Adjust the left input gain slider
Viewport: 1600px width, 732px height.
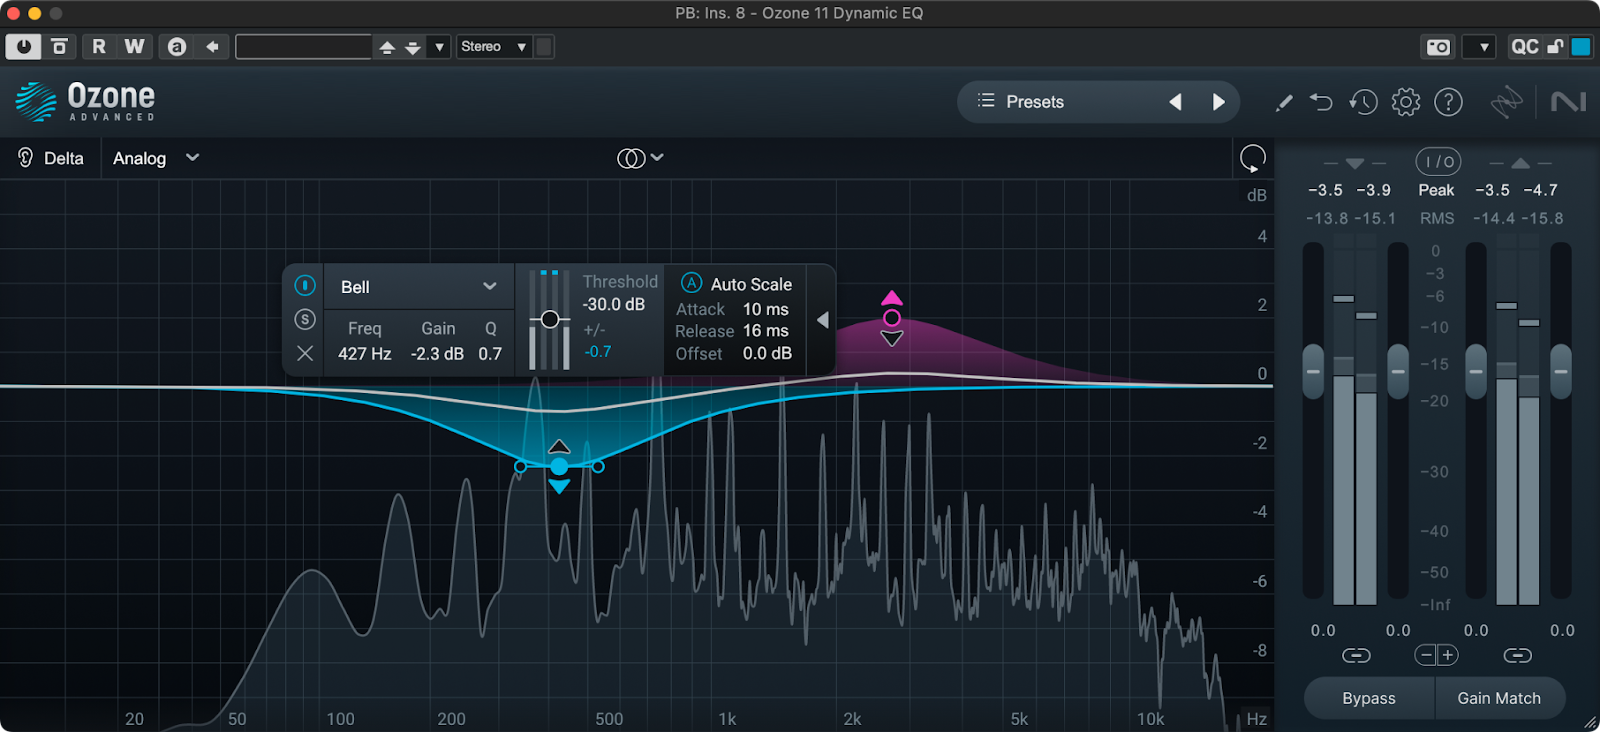1313,371
